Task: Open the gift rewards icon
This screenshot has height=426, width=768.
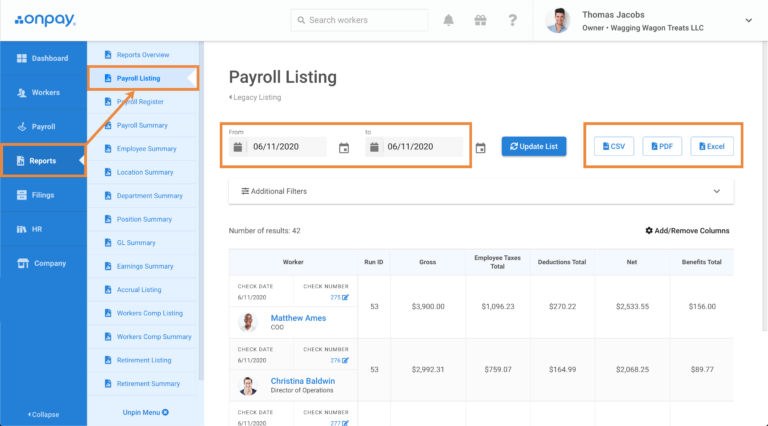Action: (480, 20)
